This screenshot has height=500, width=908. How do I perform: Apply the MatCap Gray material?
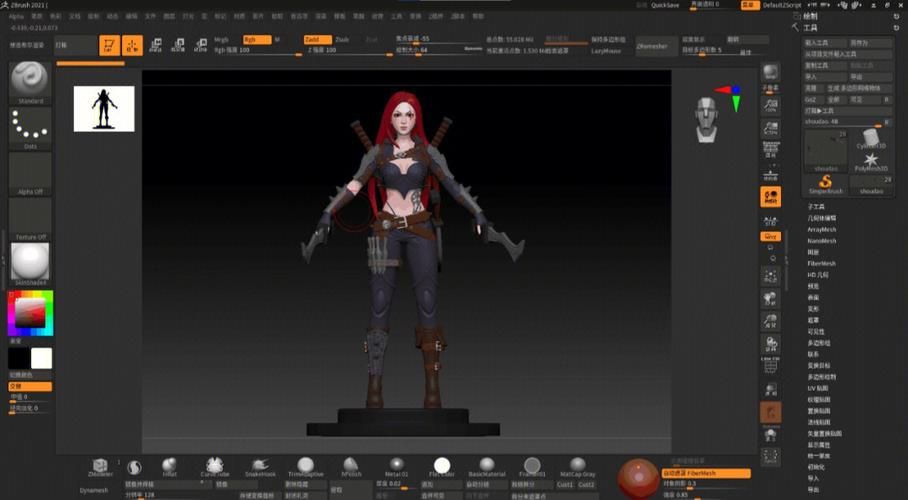pos(577,466)
